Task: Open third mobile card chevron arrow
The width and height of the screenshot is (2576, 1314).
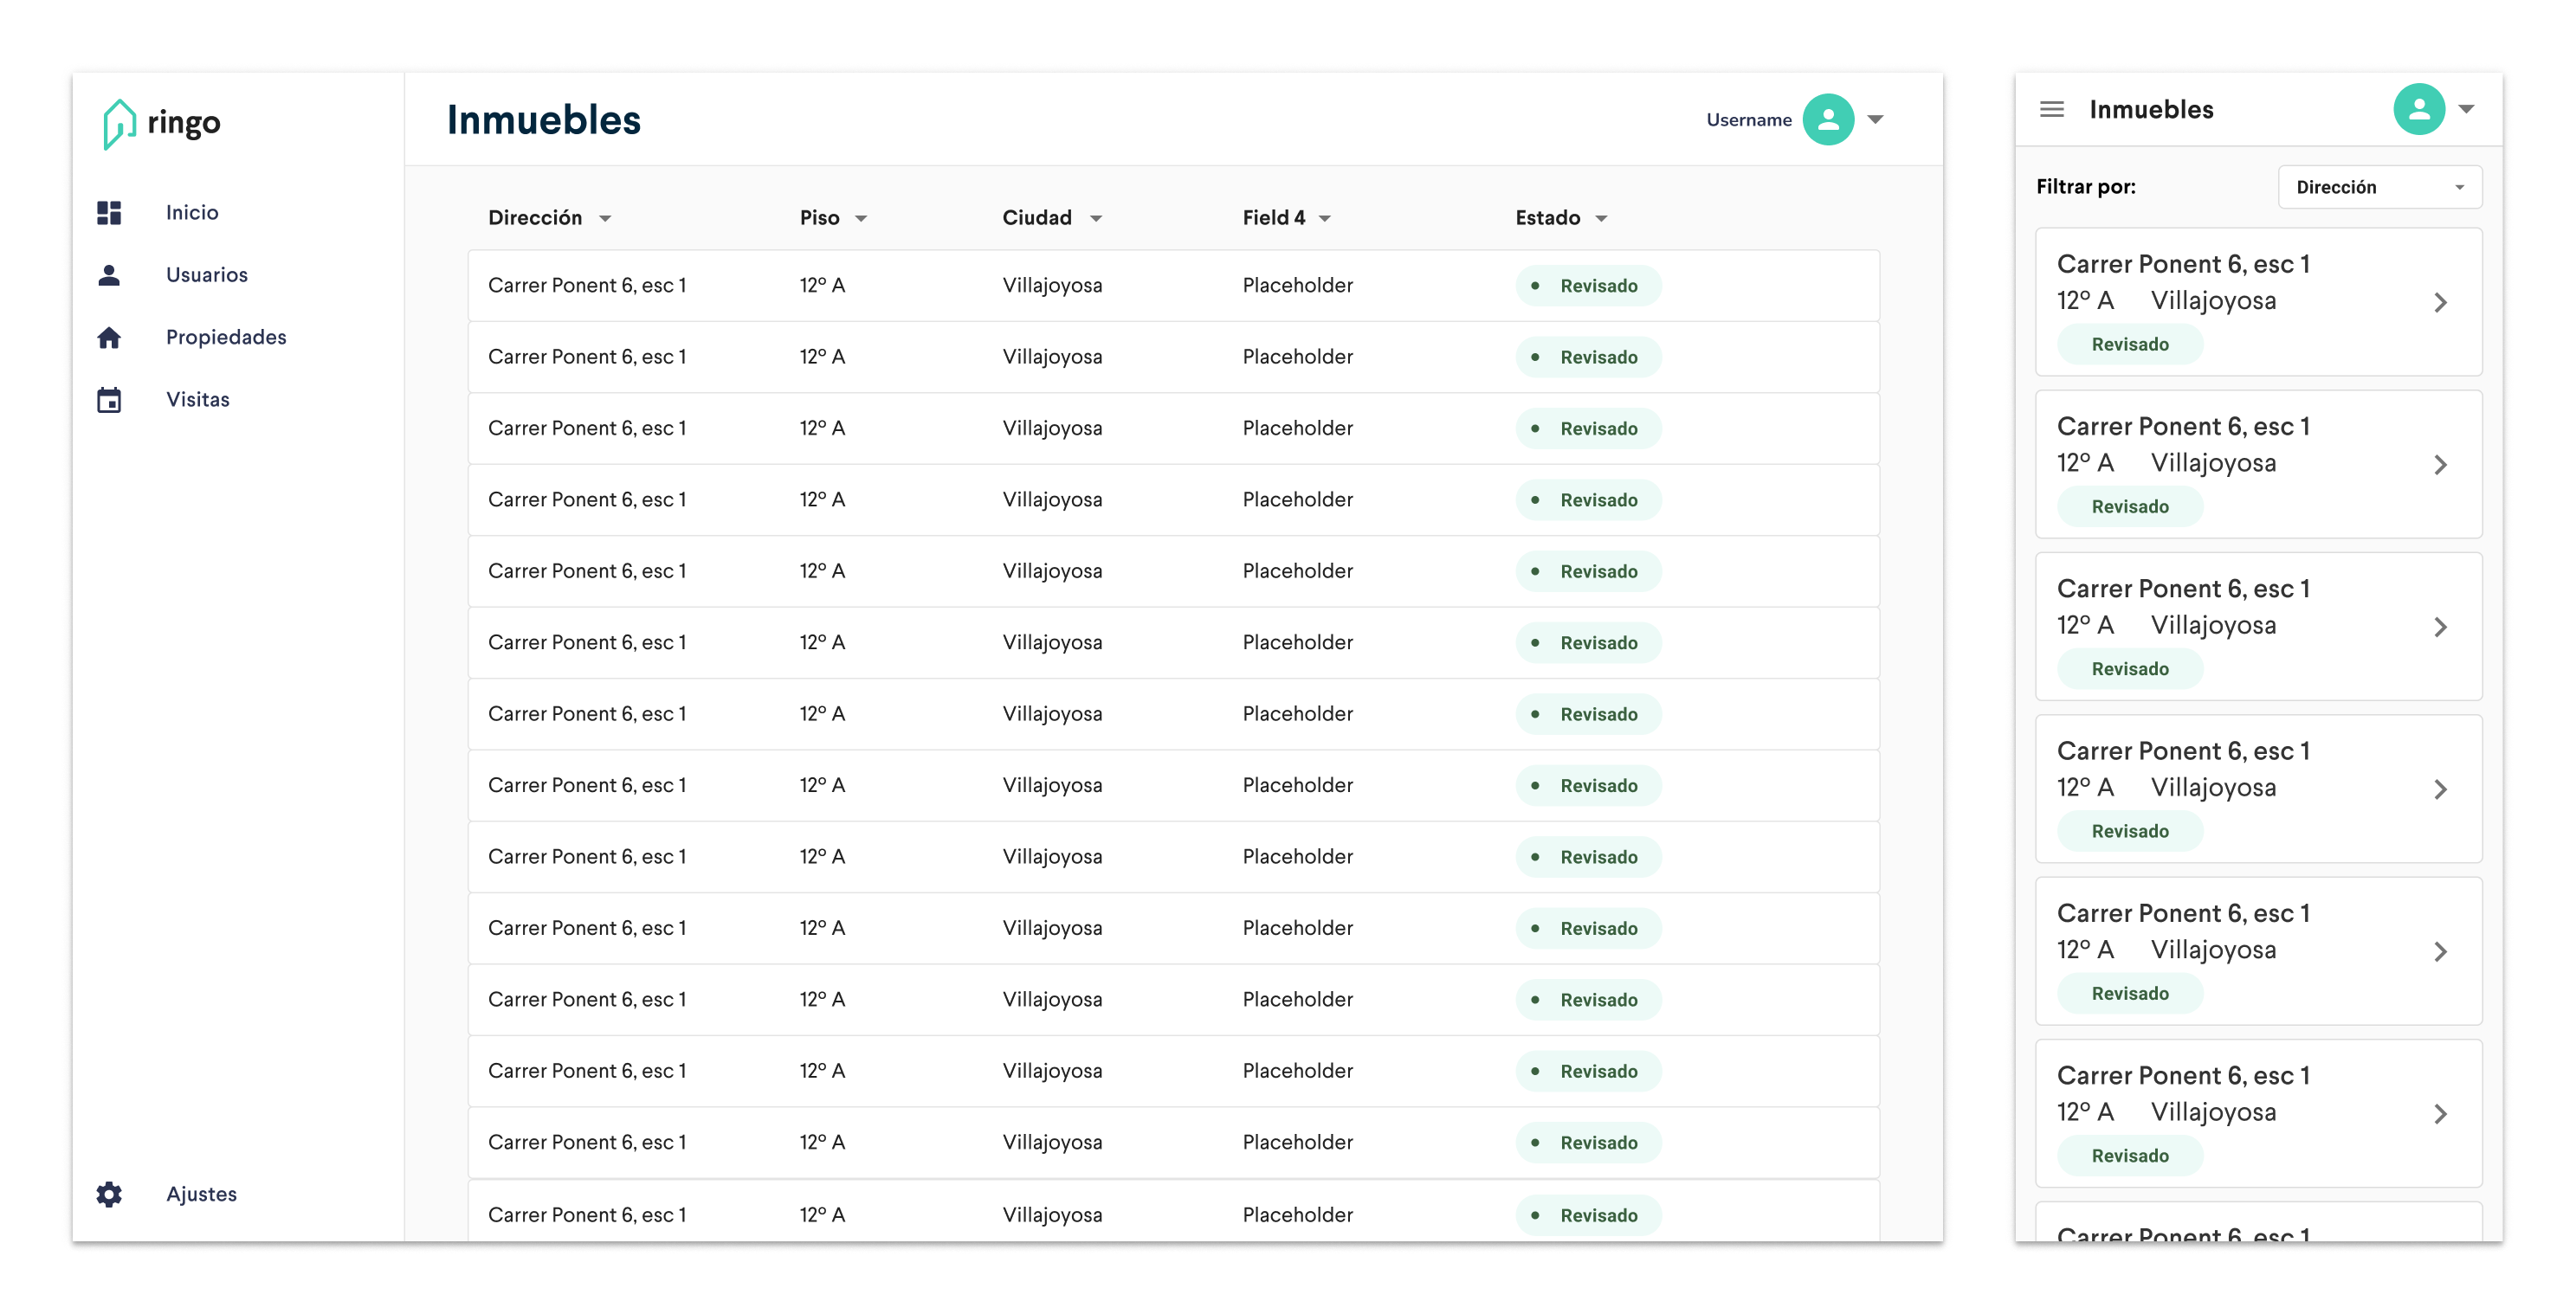Action: [x=2440, y=627]
